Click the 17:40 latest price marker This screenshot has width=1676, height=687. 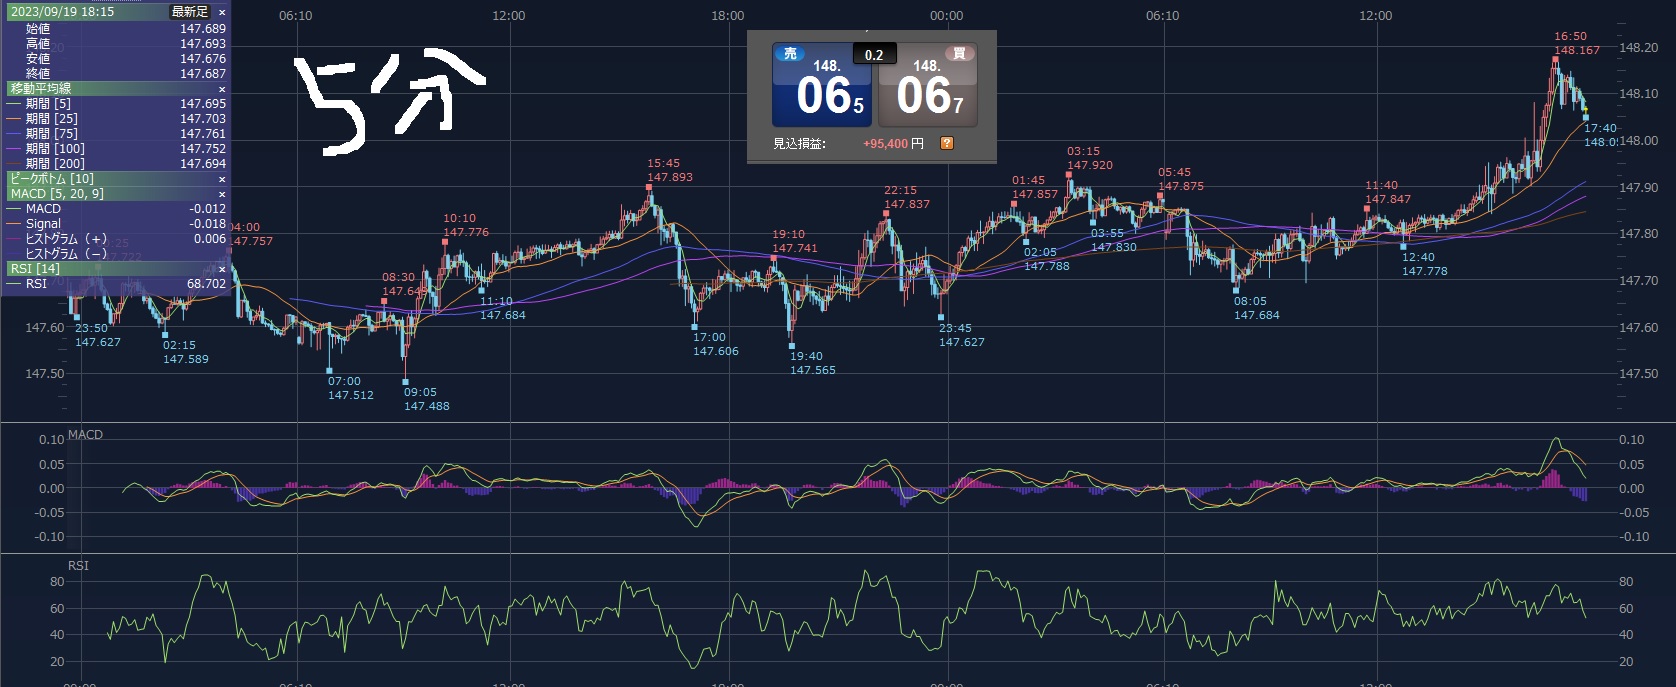click(x=1600, y=135)
